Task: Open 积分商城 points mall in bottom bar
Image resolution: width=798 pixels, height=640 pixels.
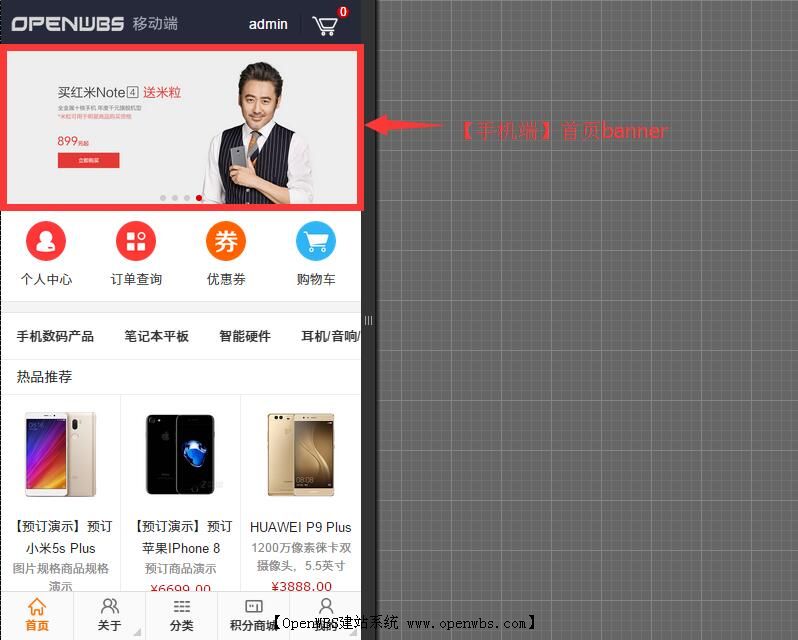Action: (x=253, y=614)
